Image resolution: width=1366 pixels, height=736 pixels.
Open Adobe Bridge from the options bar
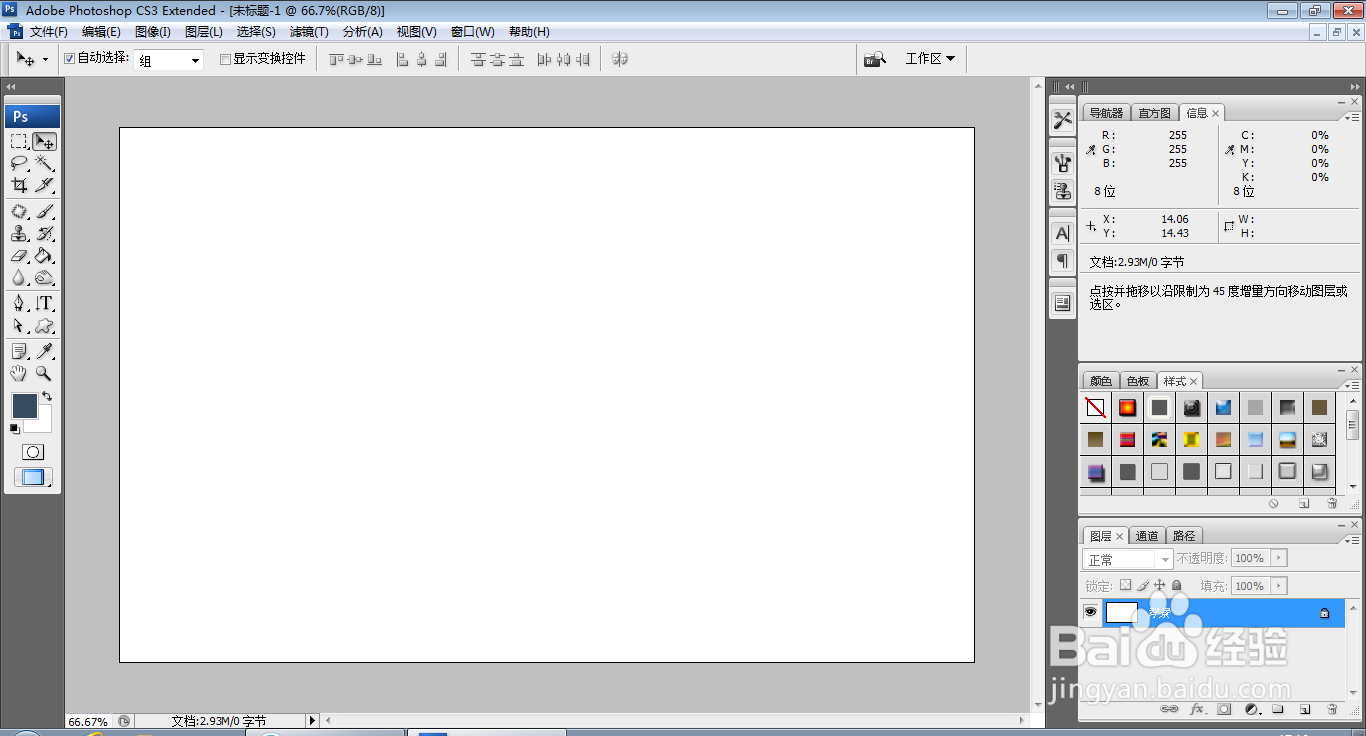[875, 59]
